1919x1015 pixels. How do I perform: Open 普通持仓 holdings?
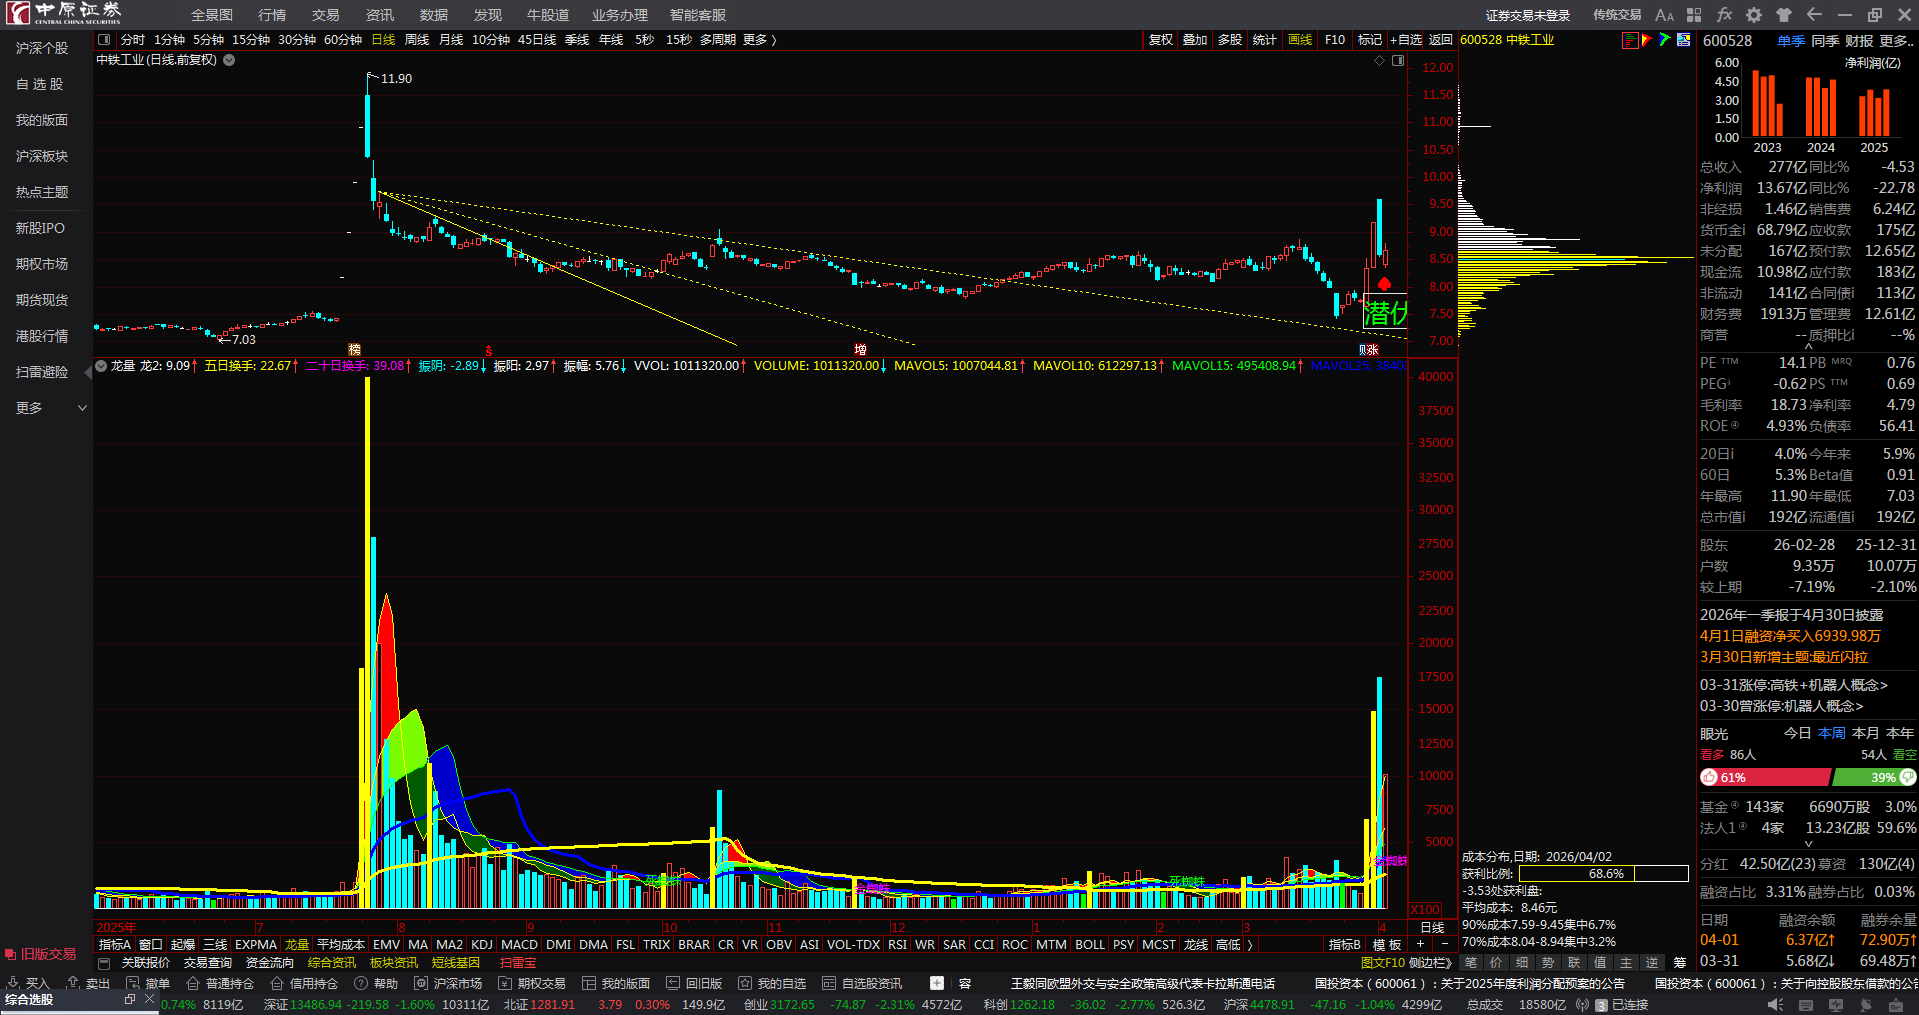click(x=220, y=983)
